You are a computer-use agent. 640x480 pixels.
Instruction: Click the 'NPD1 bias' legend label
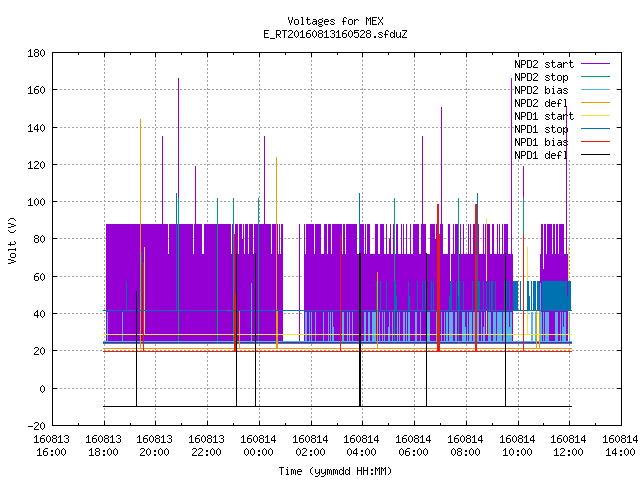coord(541,142)
